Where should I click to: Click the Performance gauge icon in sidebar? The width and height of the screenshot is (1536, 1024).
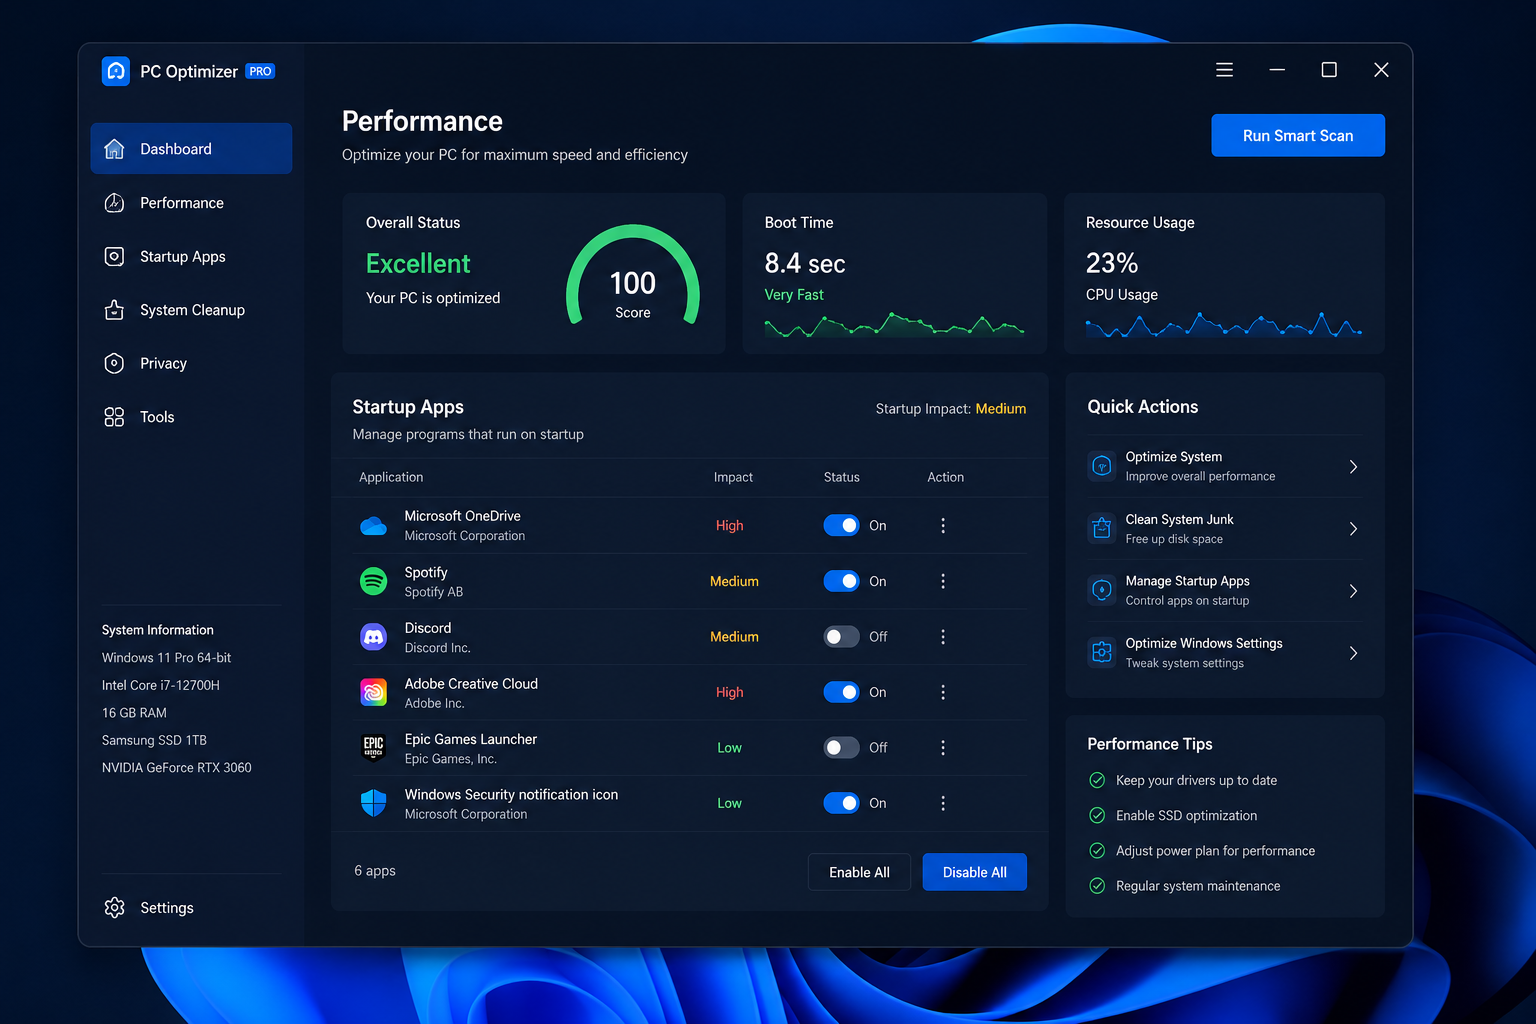tap(115, 203)
